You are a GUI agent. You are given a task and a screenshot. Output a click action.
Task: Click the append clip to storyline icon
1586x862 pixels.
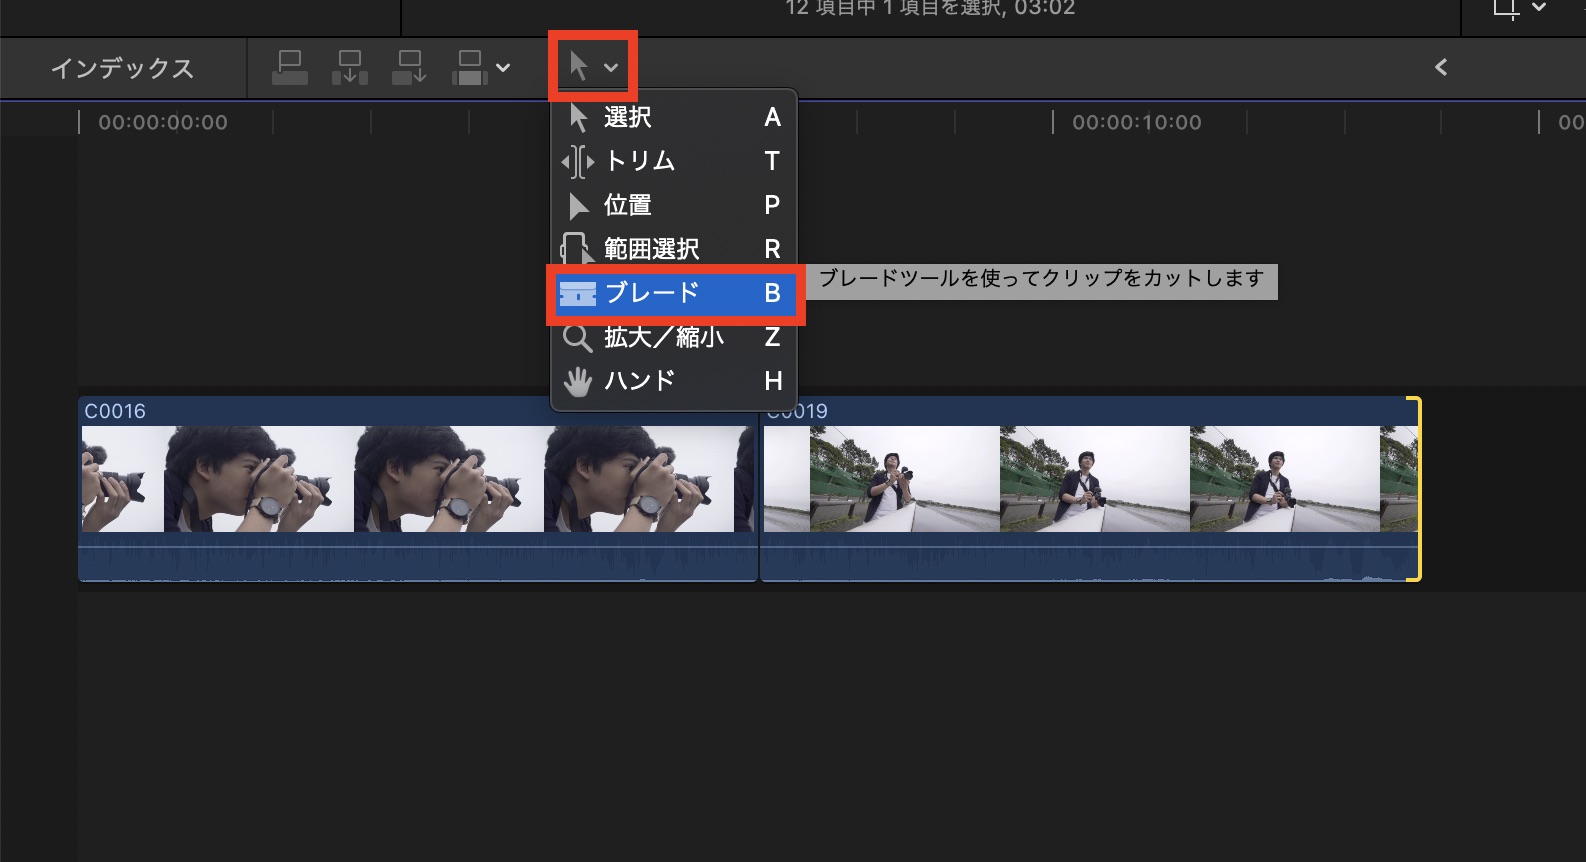pos(410,68)
